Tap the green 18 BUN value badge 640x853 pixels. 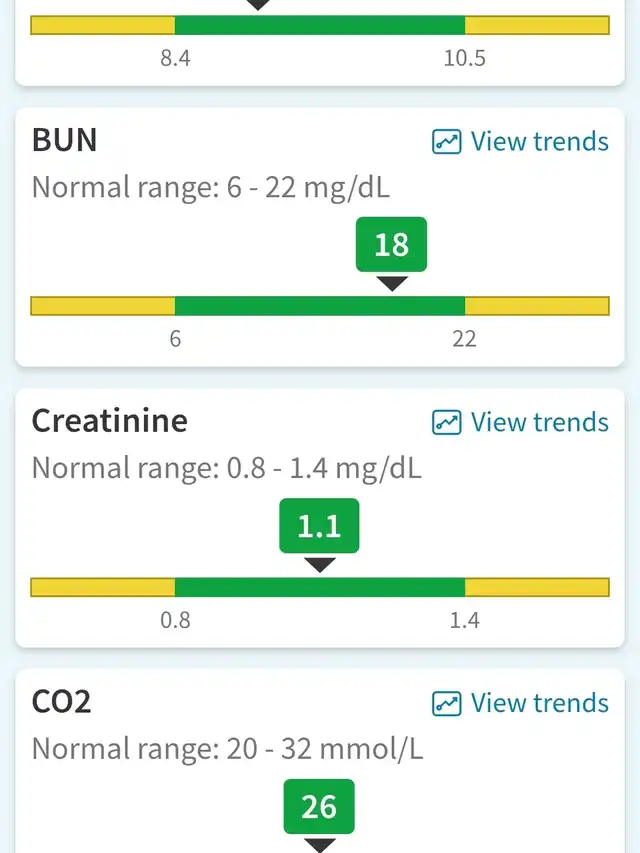click(391, 244)
